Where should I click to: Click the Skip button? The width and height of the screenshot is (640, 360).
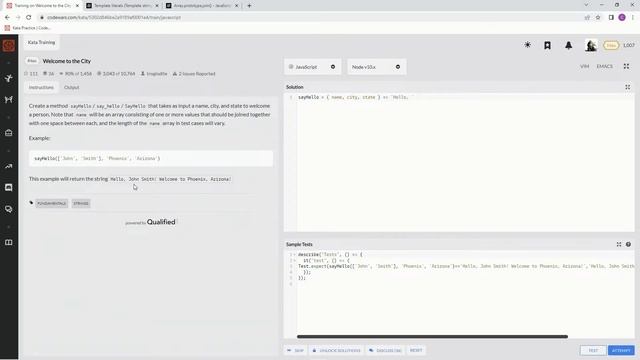[x=296, y=350]
